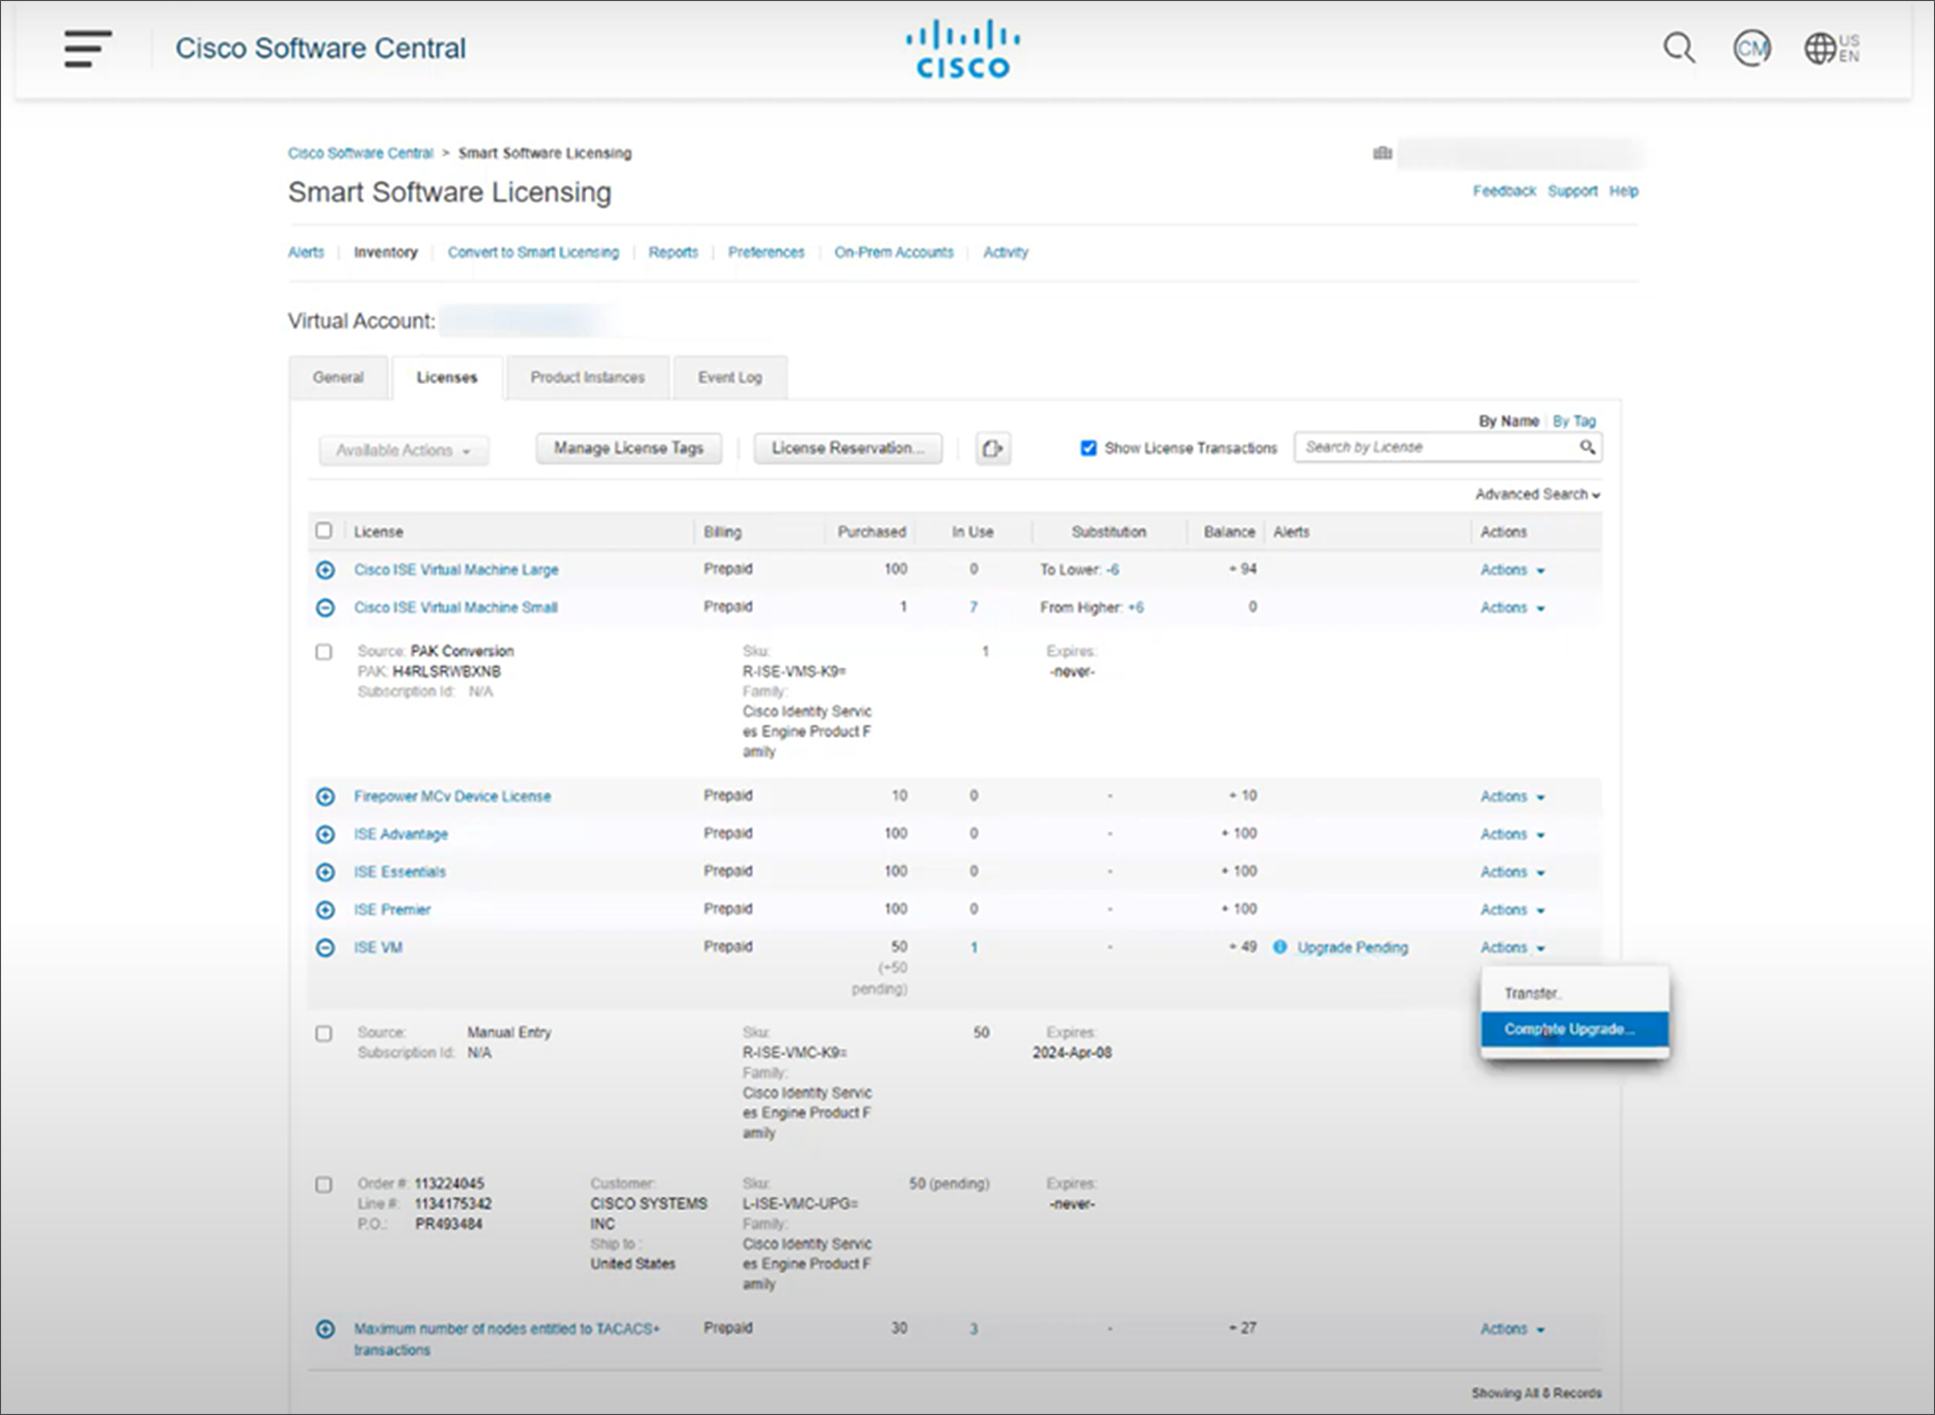
Task: Open the hamburger navigation menu
Action: click(x=86, y=48)
